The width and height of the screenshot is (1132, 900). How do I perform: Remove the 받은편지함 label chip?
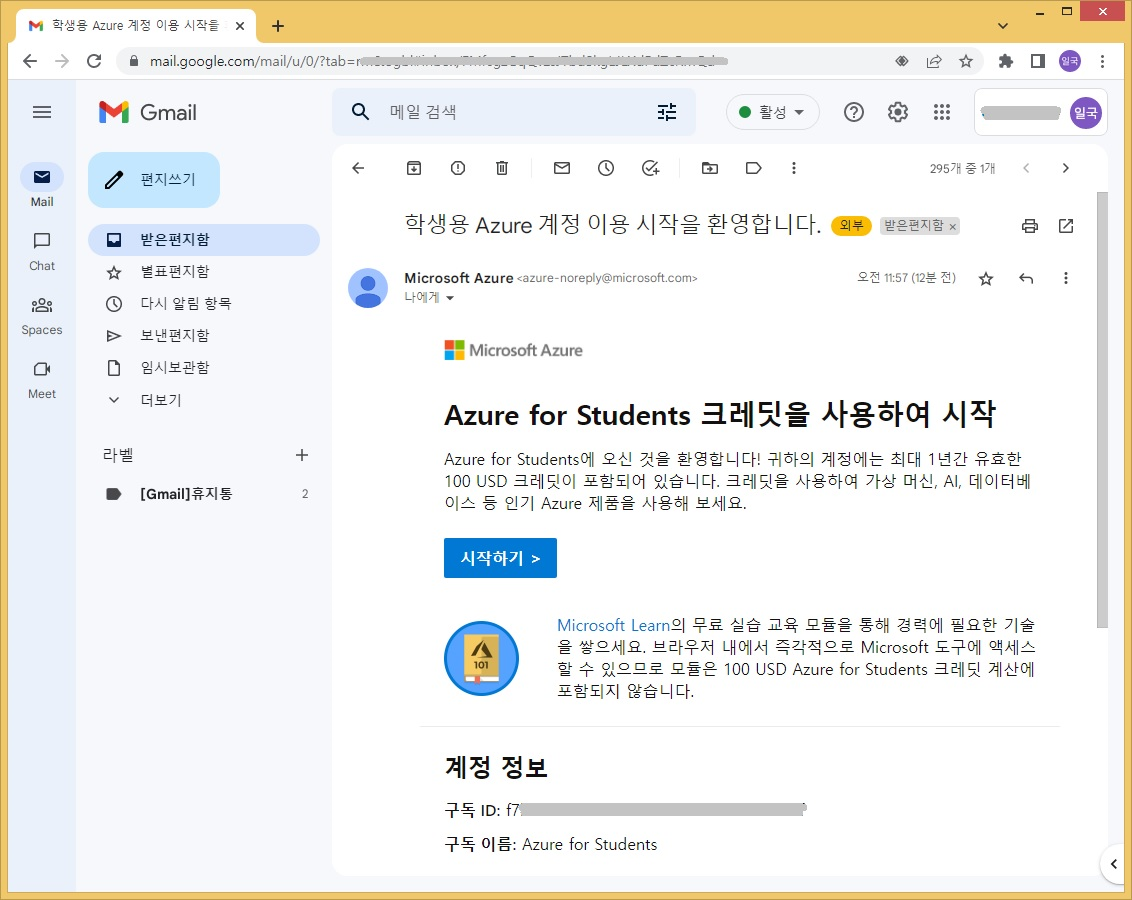pyautogui.click(x=953, y=227)
